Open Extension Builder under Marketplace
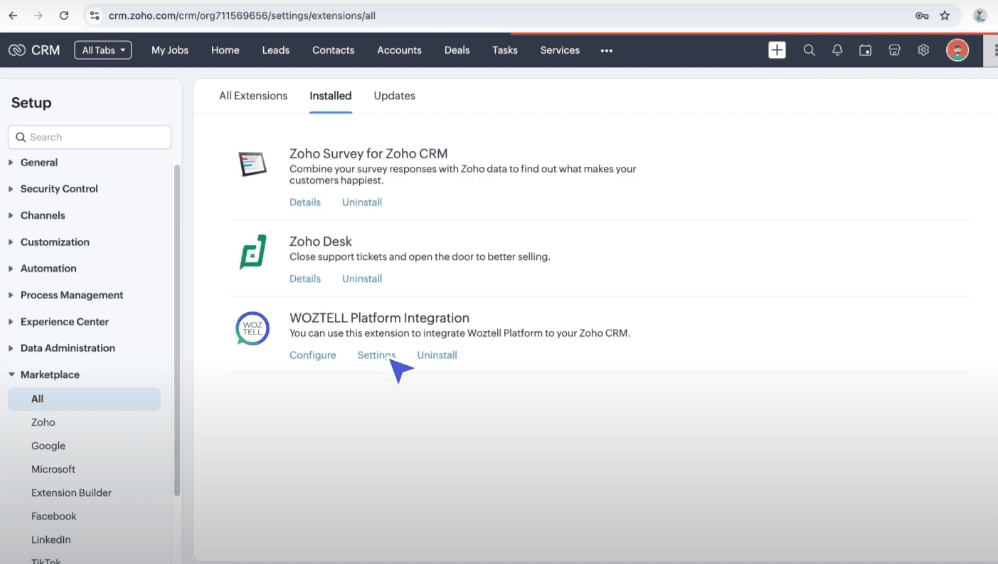998x564 pixels. [71, 493]
